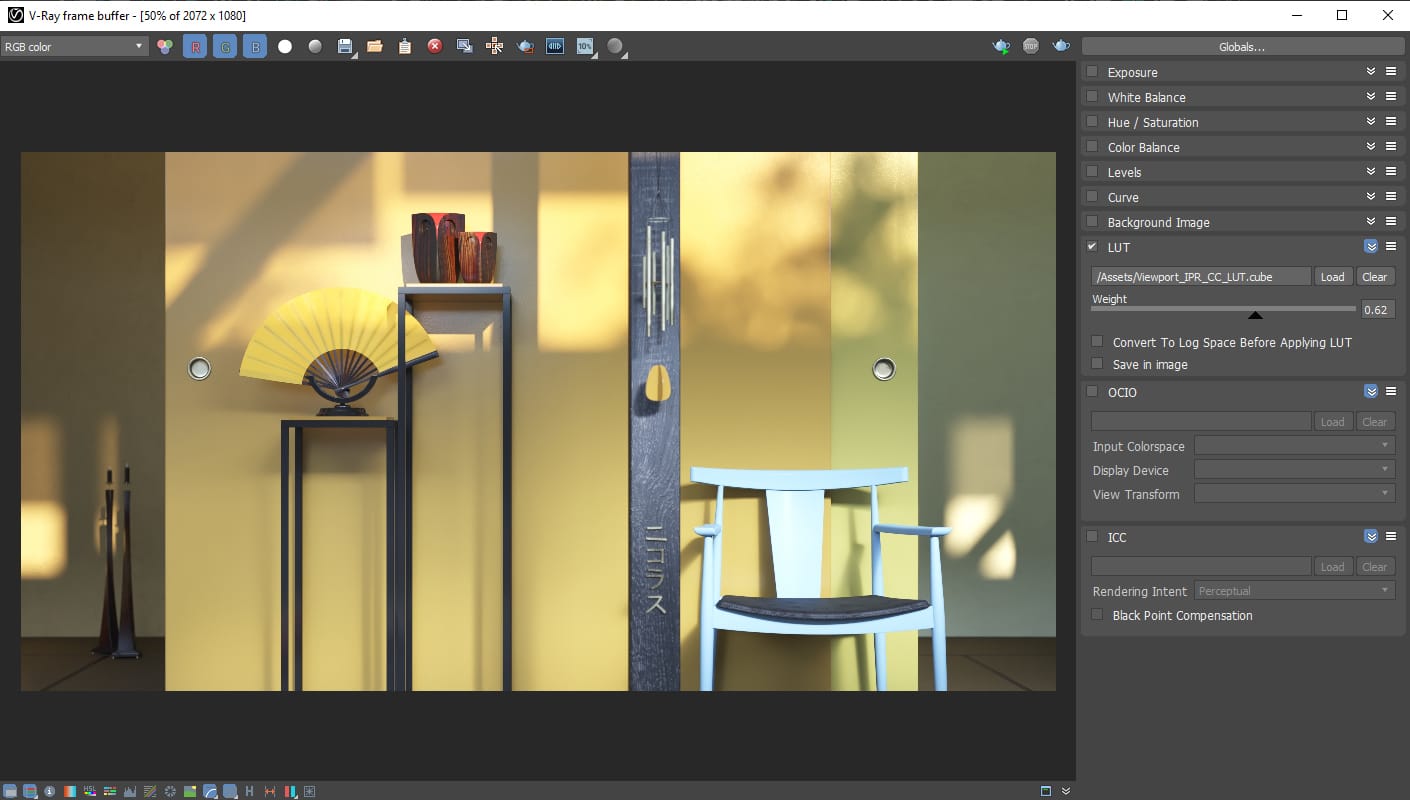Image resolution: width=1410 pixels, height=800 pixels.
Task: Click the save image floppy disk icon
Action: pyautogui.click(x=345, y=46)
